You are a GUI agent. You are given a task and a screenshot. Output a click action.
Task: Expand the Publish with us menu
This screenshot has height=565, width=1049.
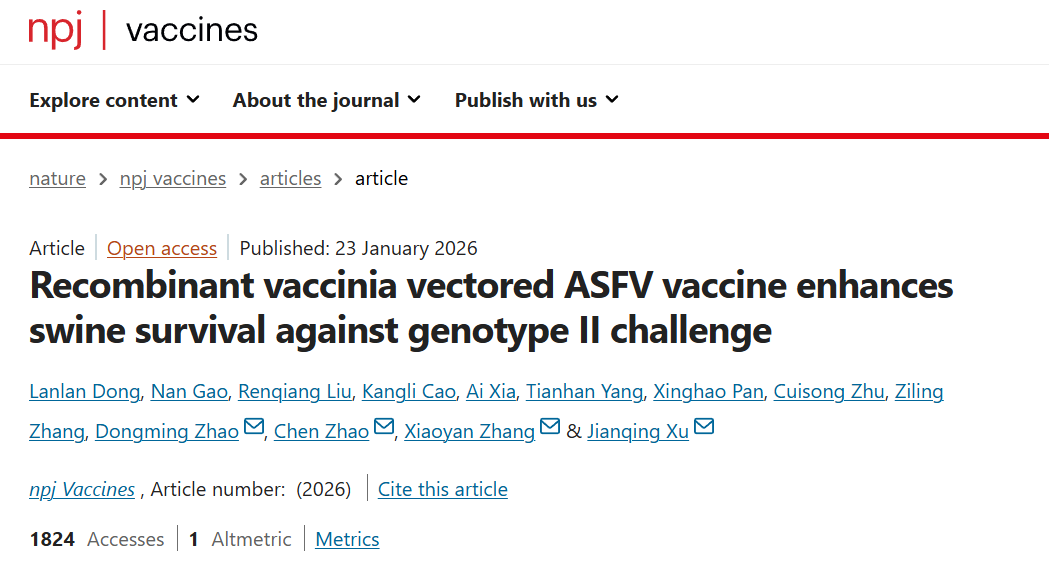pyautogui.click(x=536, y=100)
